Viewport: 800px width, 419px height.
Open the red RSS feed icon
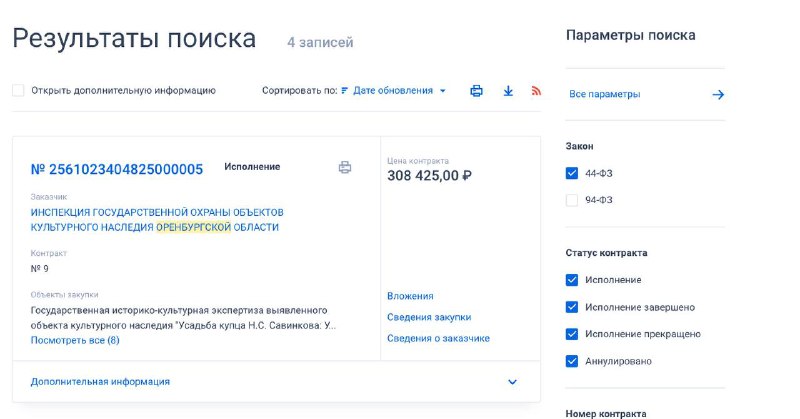(536, 91)
